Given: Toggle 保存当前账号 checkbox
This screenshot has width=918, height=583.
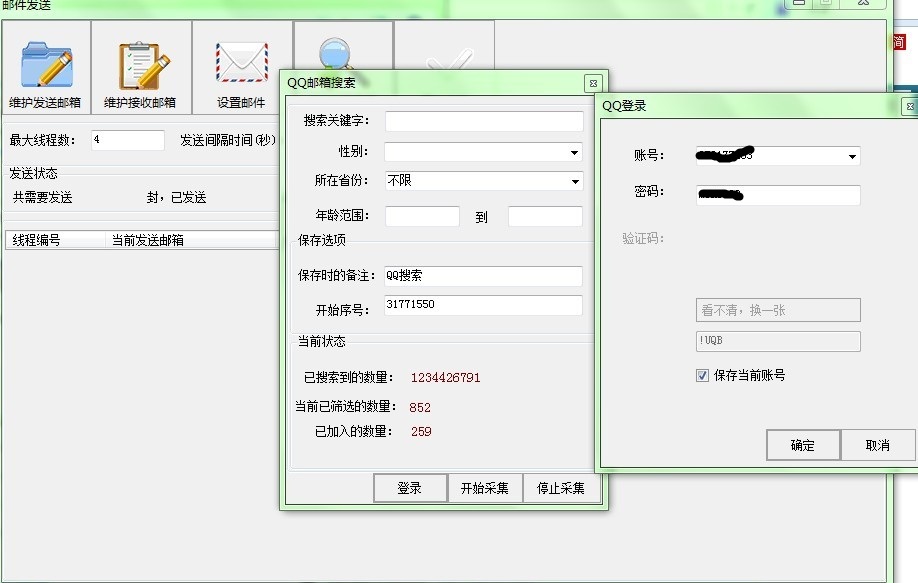Looking at the screenshot, I should point(703,375).
